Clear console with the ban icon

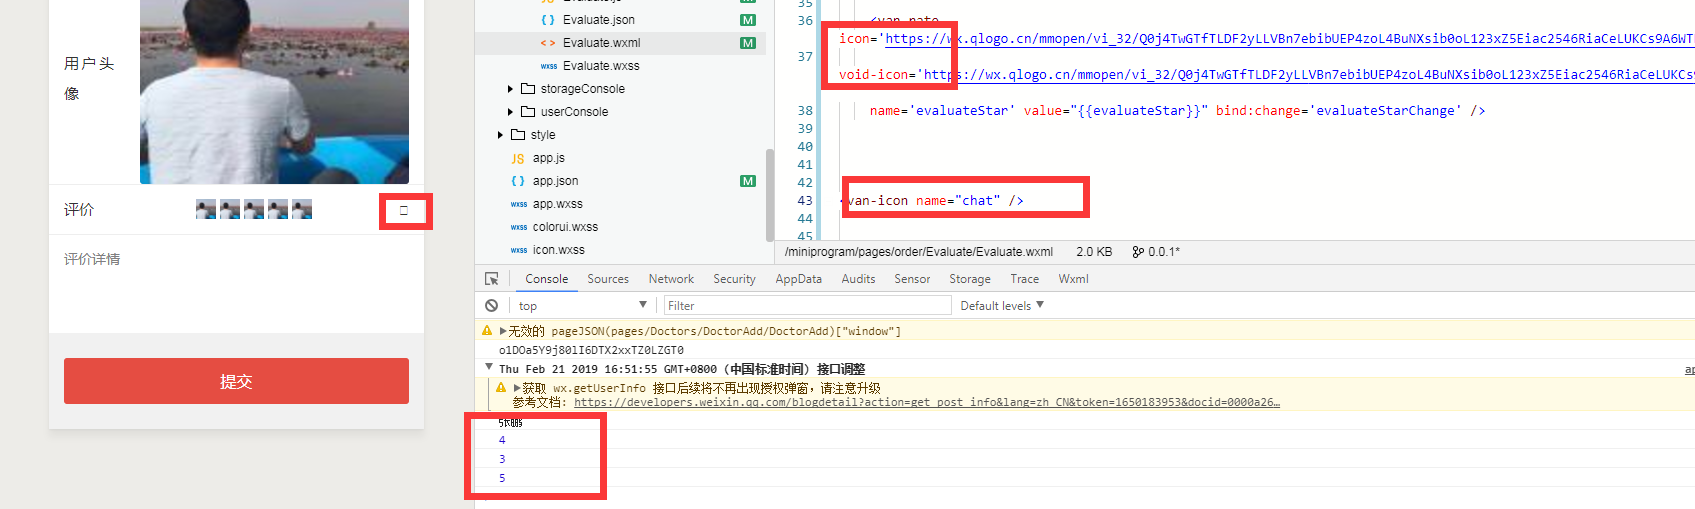tap(491, 305)
